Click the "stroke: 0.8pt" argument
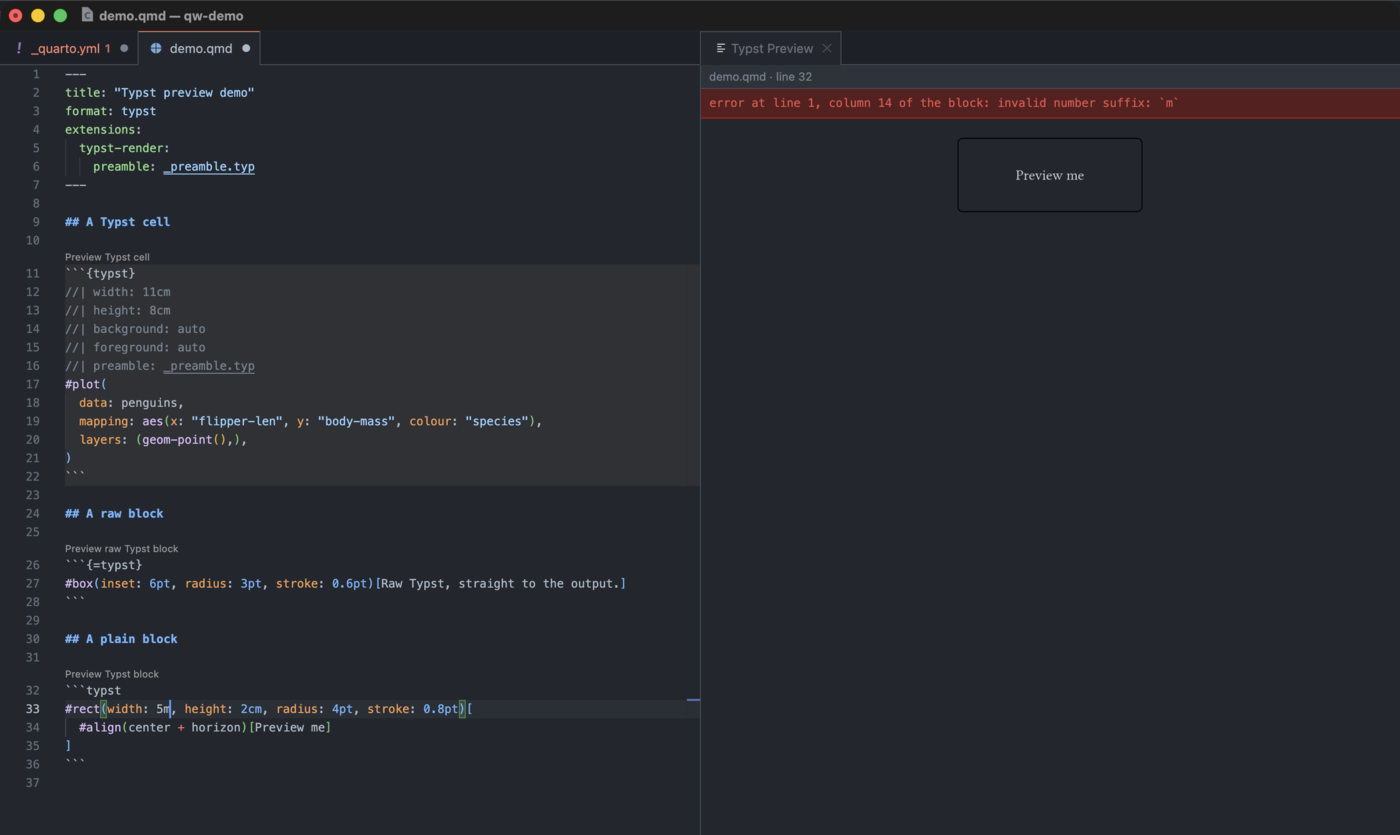The image size is (1400, 835). pos(413,709)
